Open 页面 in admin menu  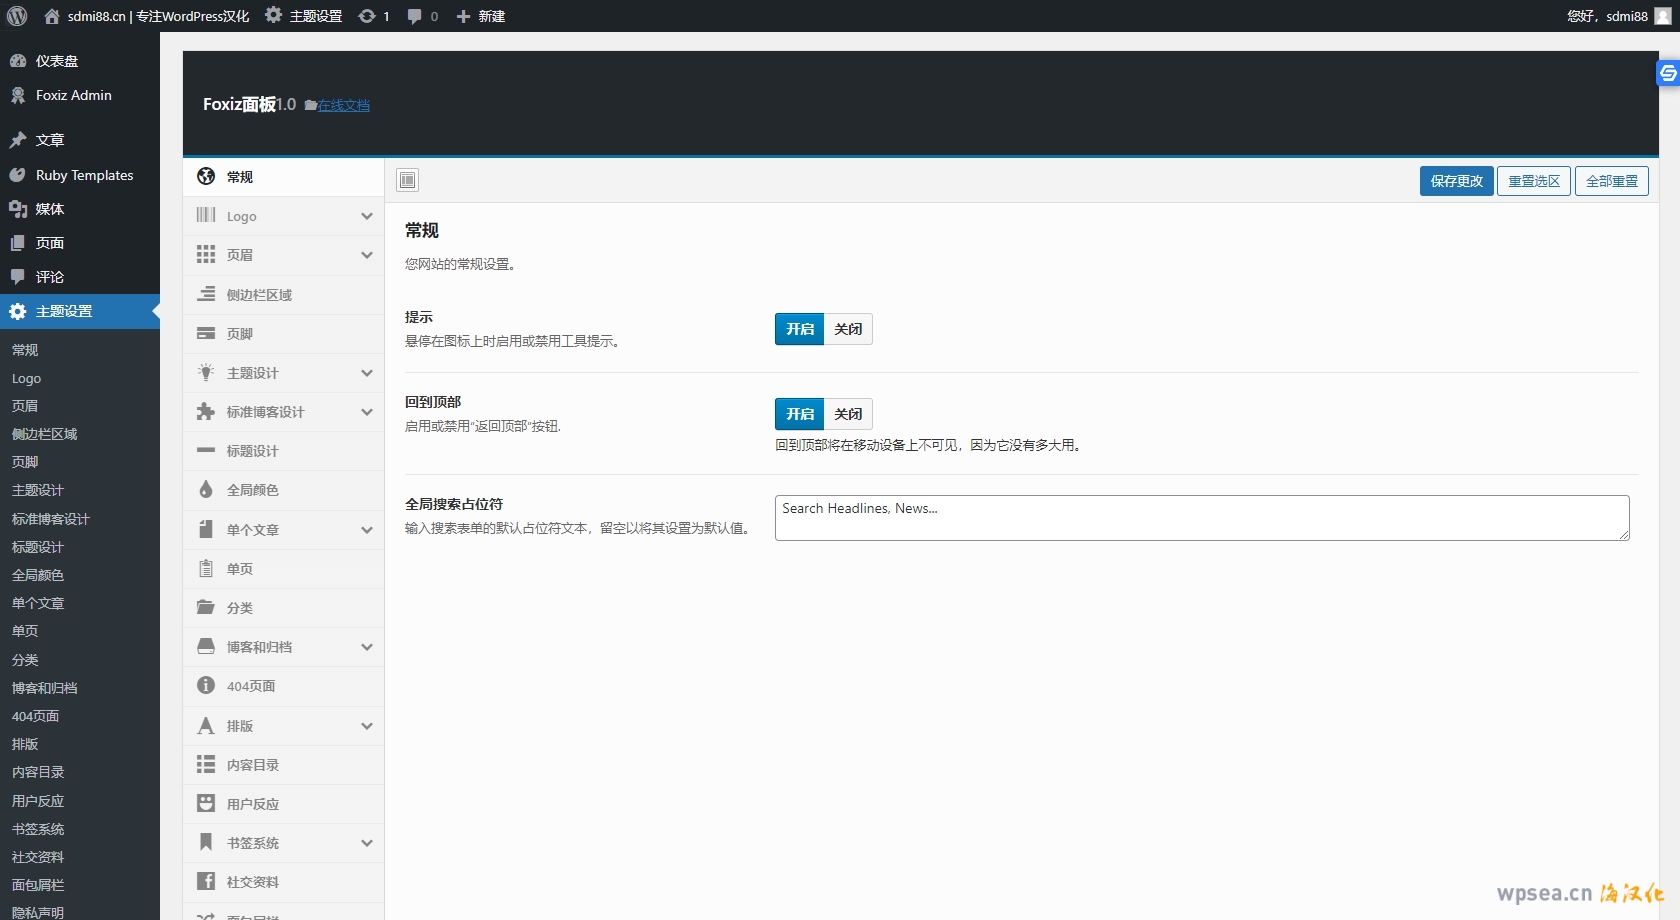(80, 243)
